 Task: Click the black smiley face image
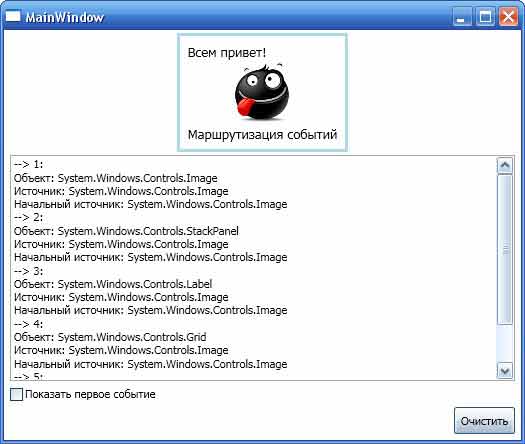(262, 92)
